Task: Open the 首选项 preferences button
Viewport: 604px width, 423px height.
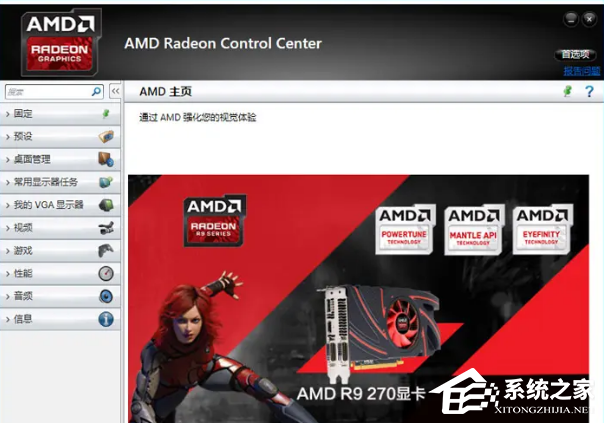Action: 575,55
